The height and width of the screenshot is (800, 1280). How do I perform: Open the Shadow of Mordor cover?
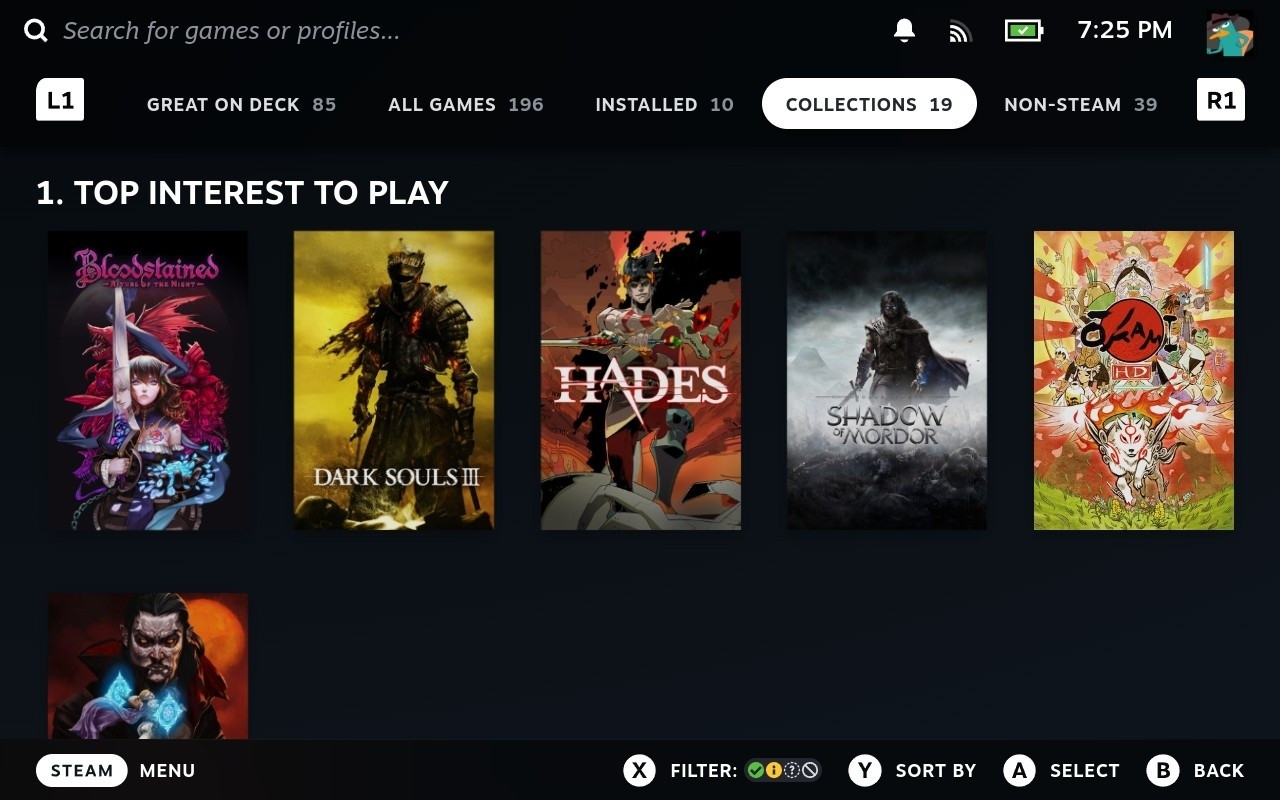887,381
